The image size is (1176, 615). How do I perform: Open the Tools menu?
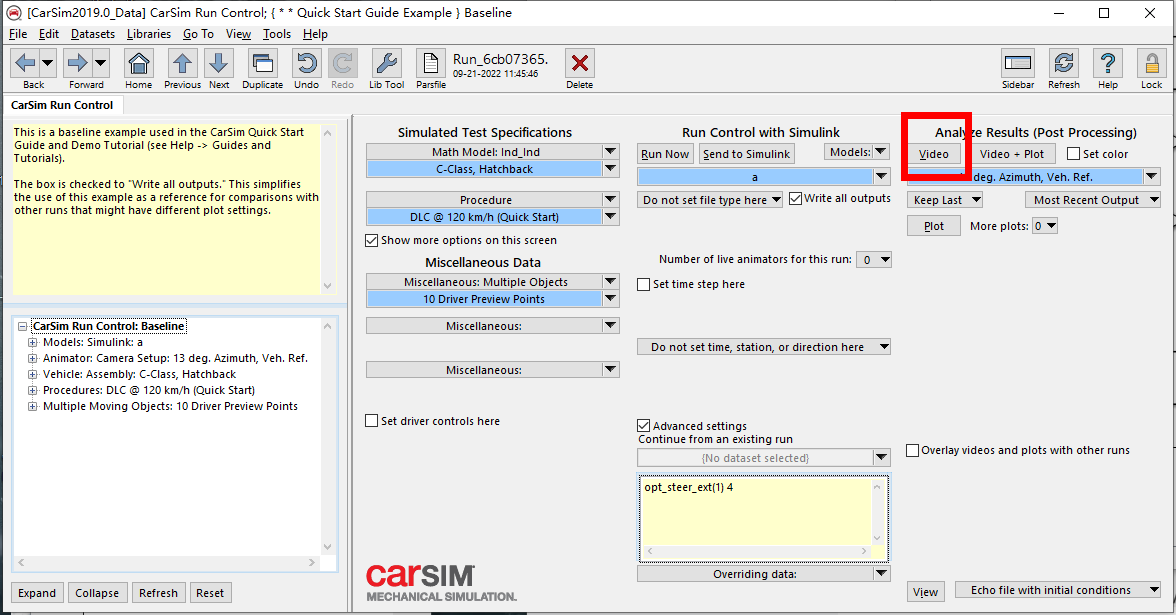pyautogui.click(x=277, y=34)
